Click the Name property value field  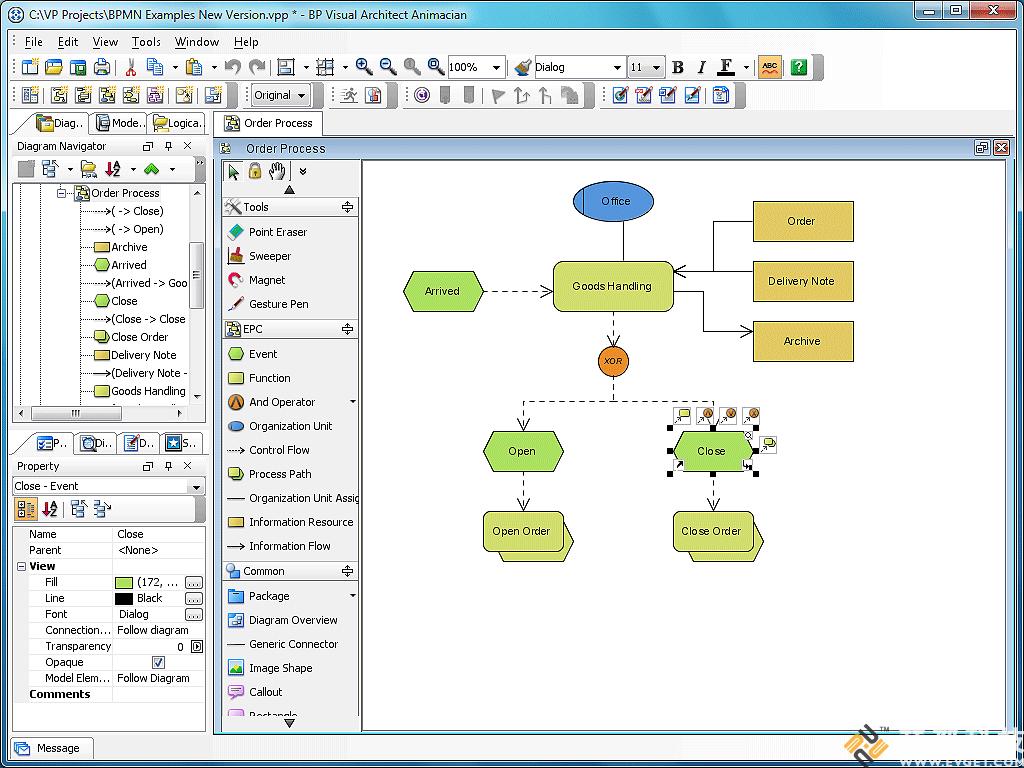point(159,534)
